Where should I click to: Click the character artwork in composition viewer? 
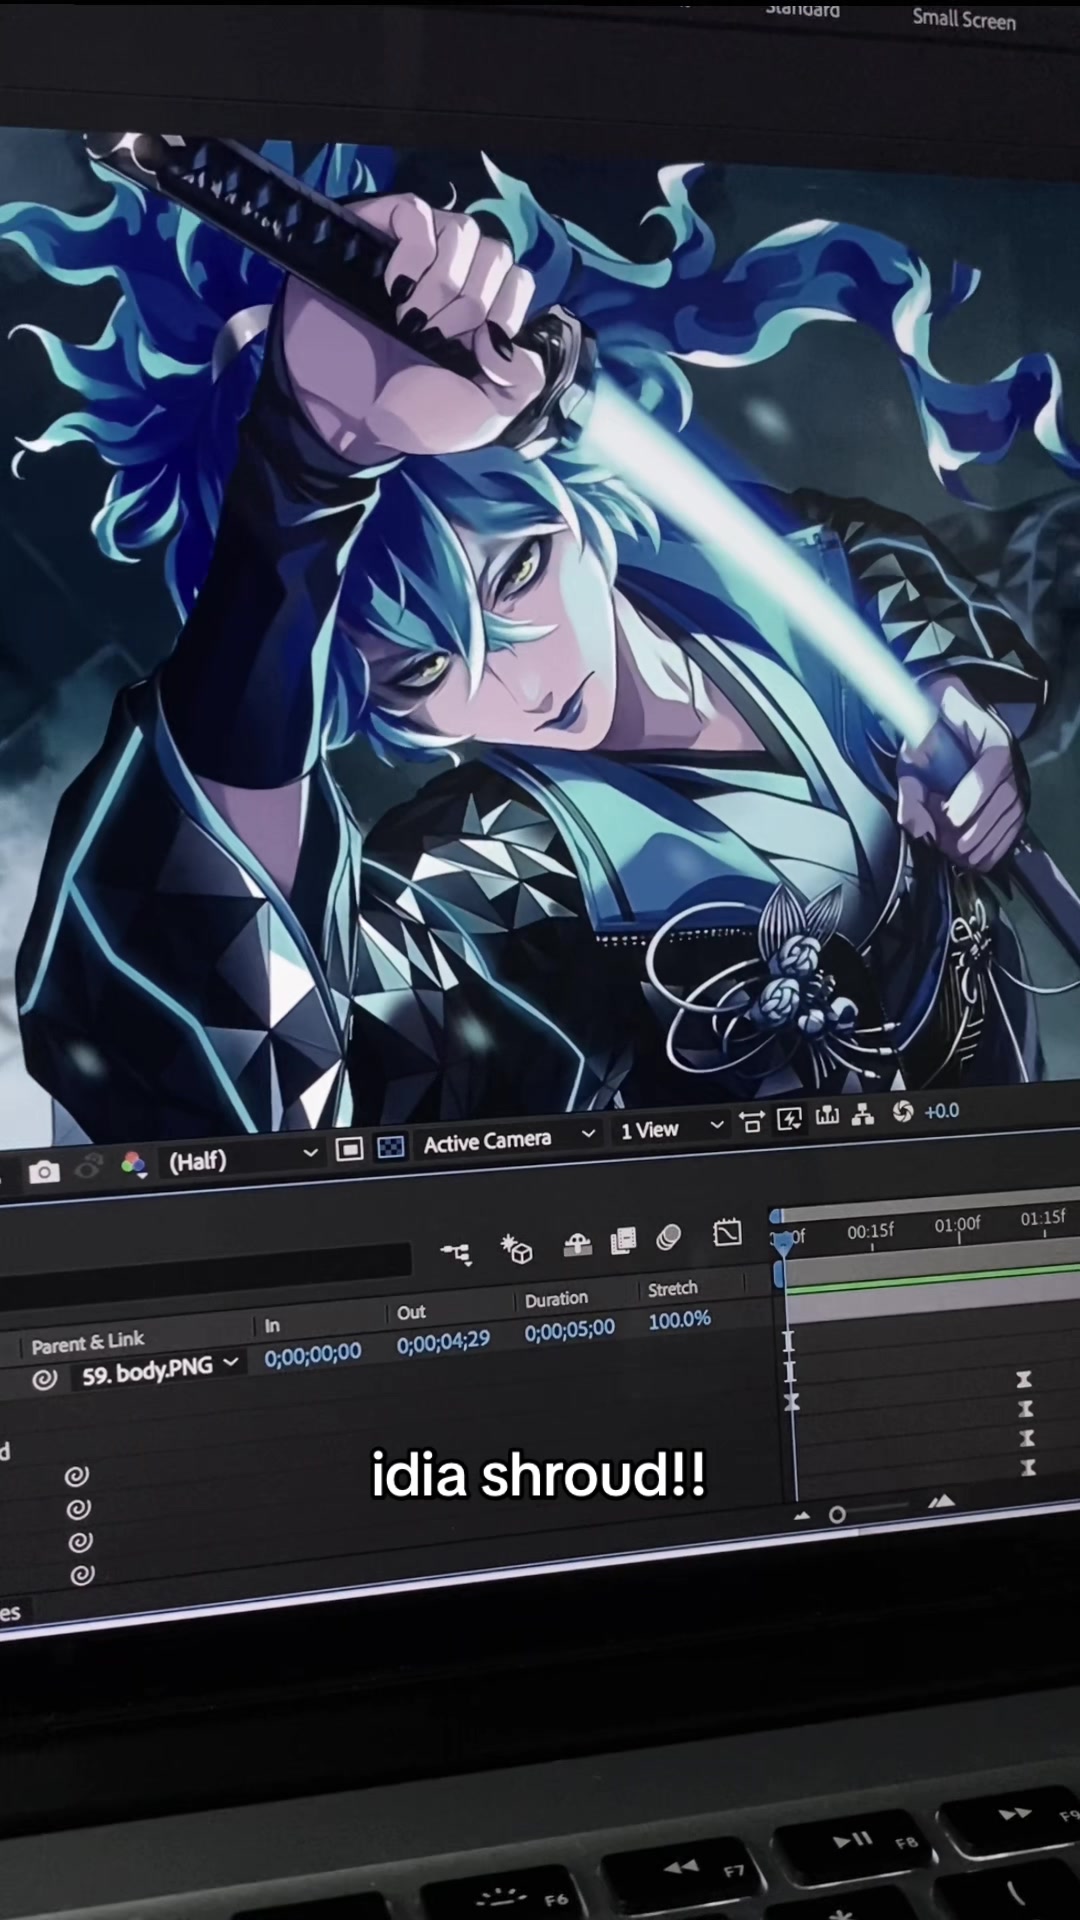pos(540,635)
